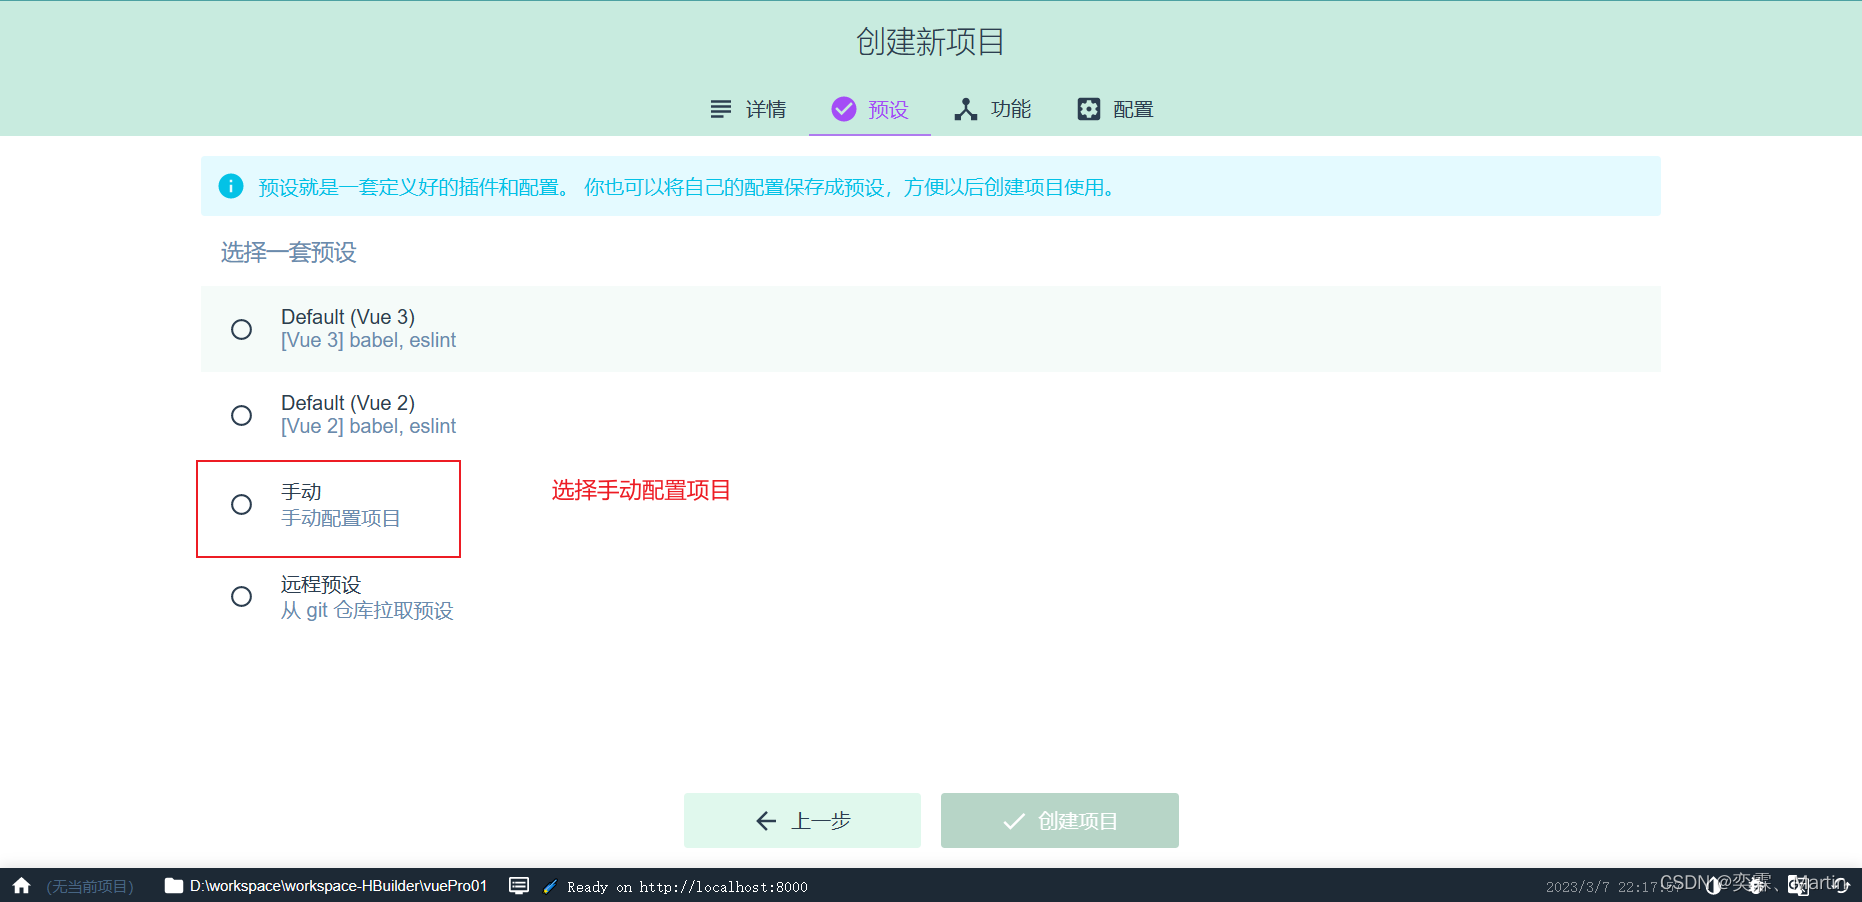This screenshot has height=902, width=1862.
Task: Click the 创建项目 button
Action: coord(1060,821)
